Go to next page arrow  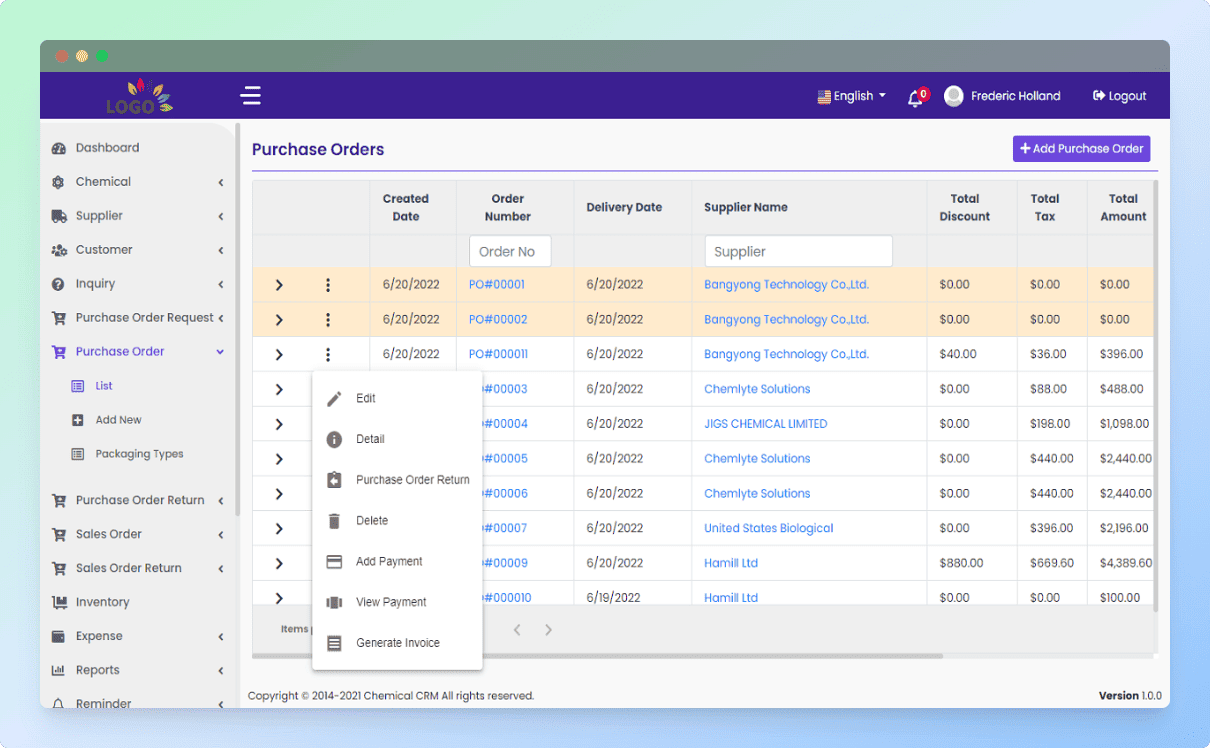click(x=548, y=630)
